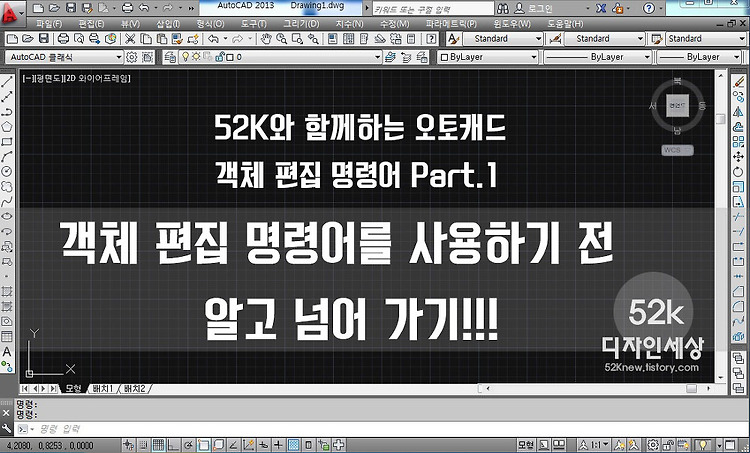
Task: Open the table style Standard dropdown
Action: coord(705,39)
